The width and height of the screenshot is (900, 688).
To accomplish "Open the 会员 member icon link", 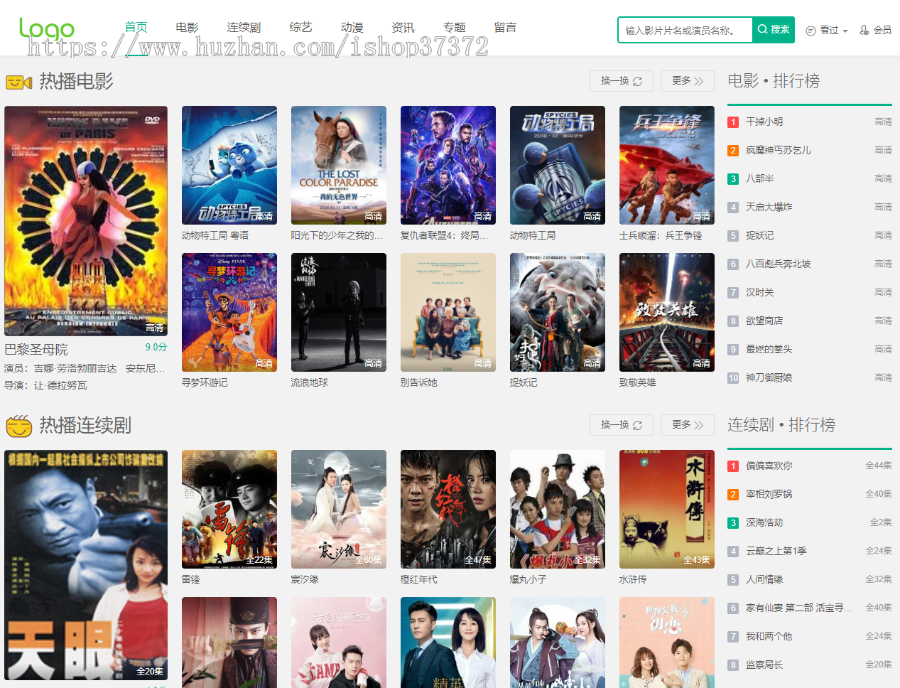I will point(875,30).
